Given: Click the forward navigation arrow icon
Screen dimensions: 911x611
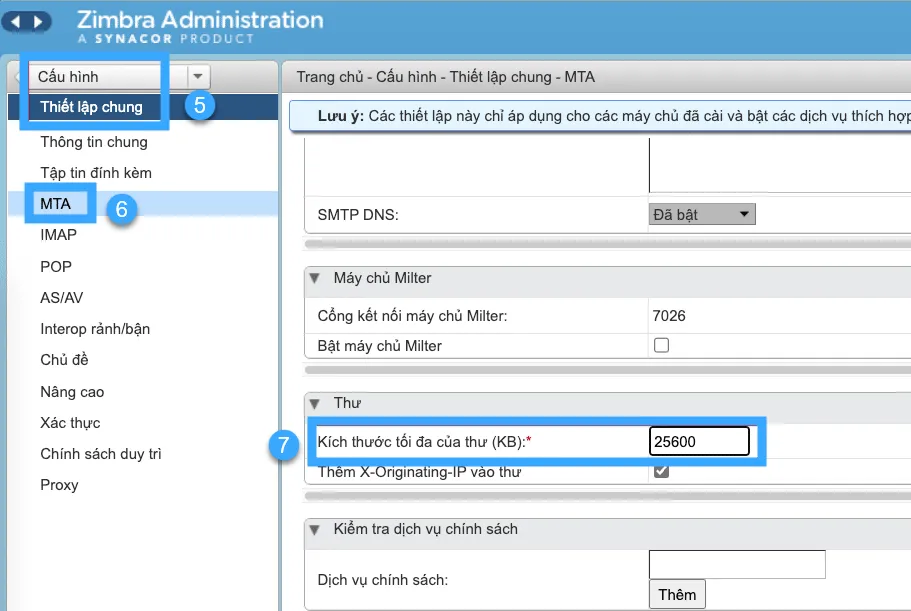Looking at the screenshot, I should [39, 21].
